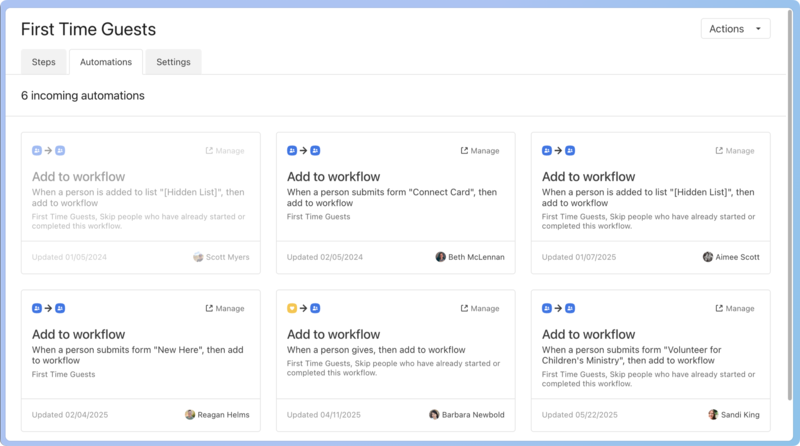Click Beth McLennan's avatar icon
Screen dimensions: 800x446
tap(440, 257)
